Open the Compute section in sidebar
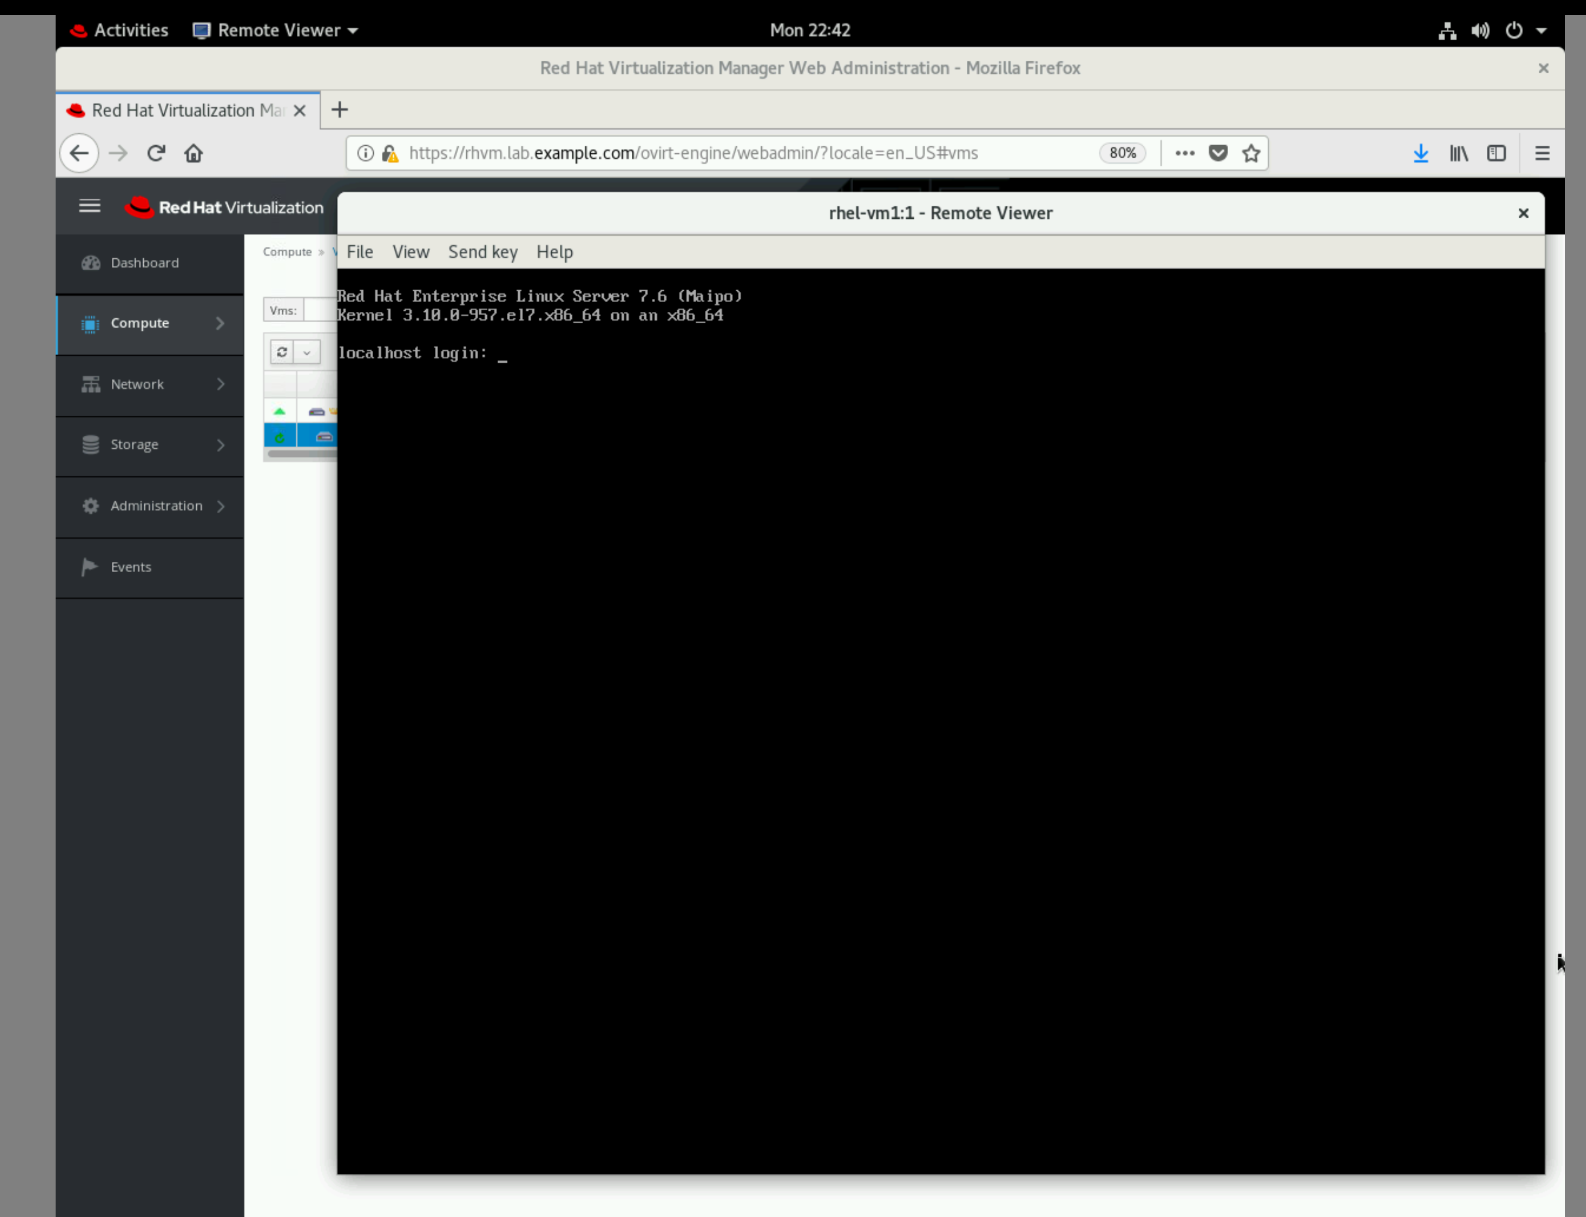This screenshot has height=1217, width=1586. tap(150, 324)
